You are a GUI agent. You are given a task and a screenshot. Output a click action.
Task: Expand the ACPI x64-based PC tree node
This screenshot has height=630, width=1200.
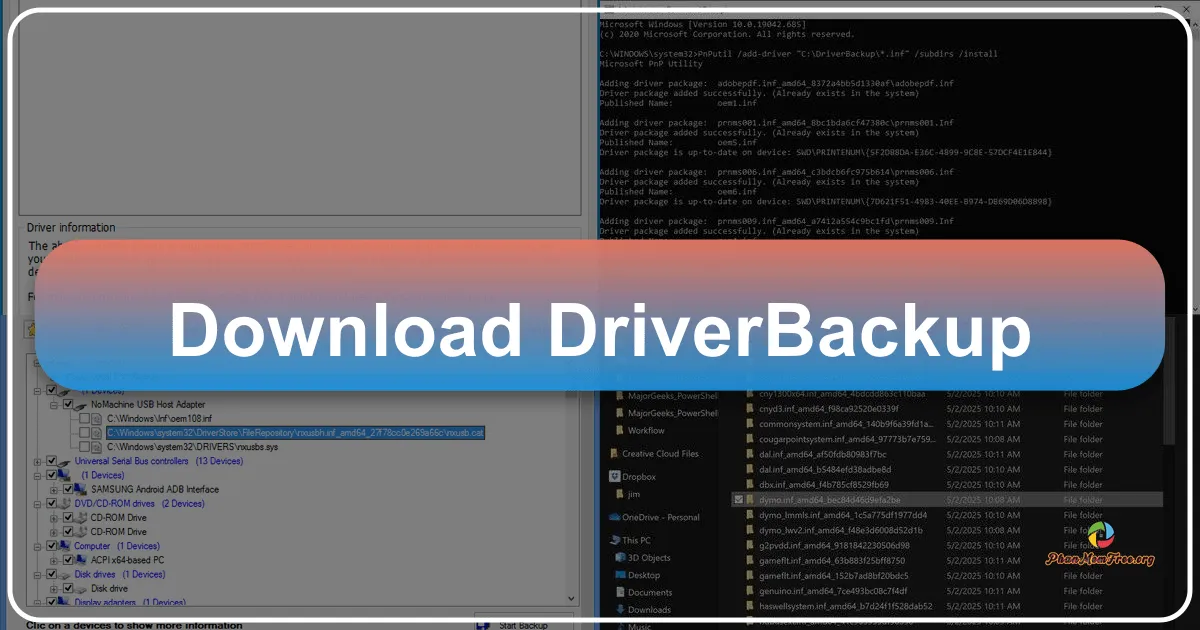(52, 560)
